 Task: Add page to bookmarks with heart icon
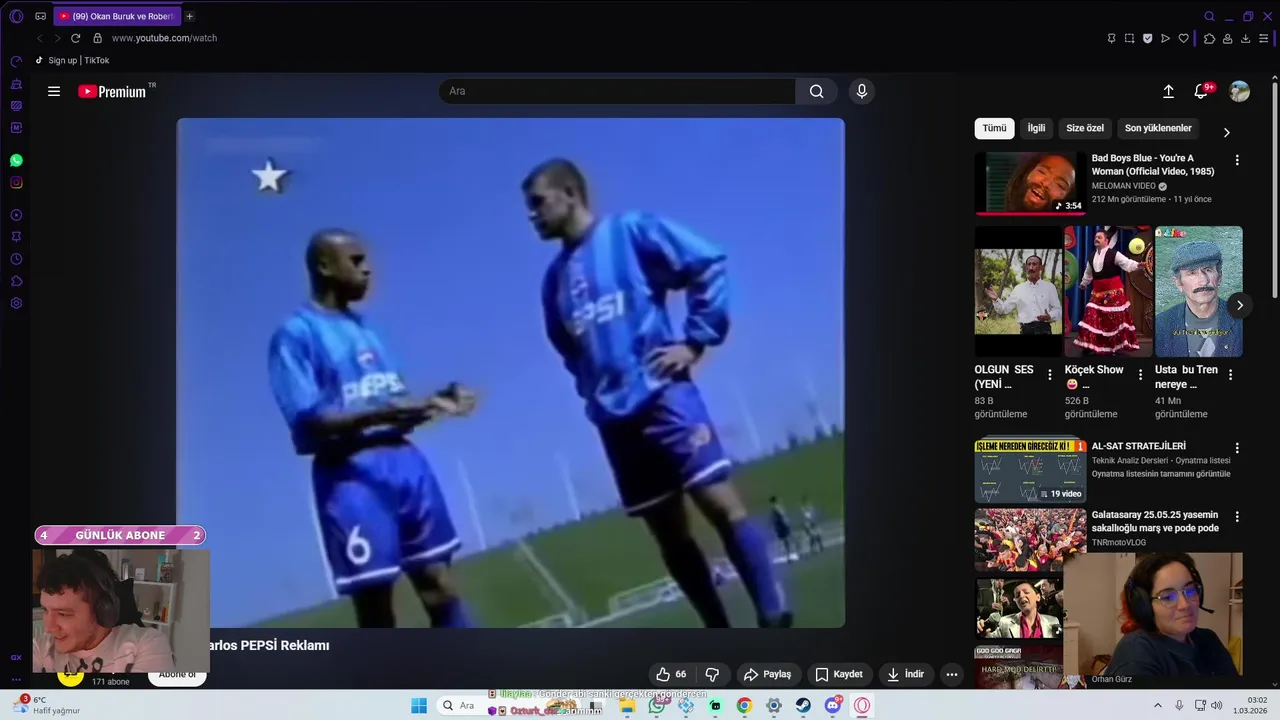click(1183, 38)
